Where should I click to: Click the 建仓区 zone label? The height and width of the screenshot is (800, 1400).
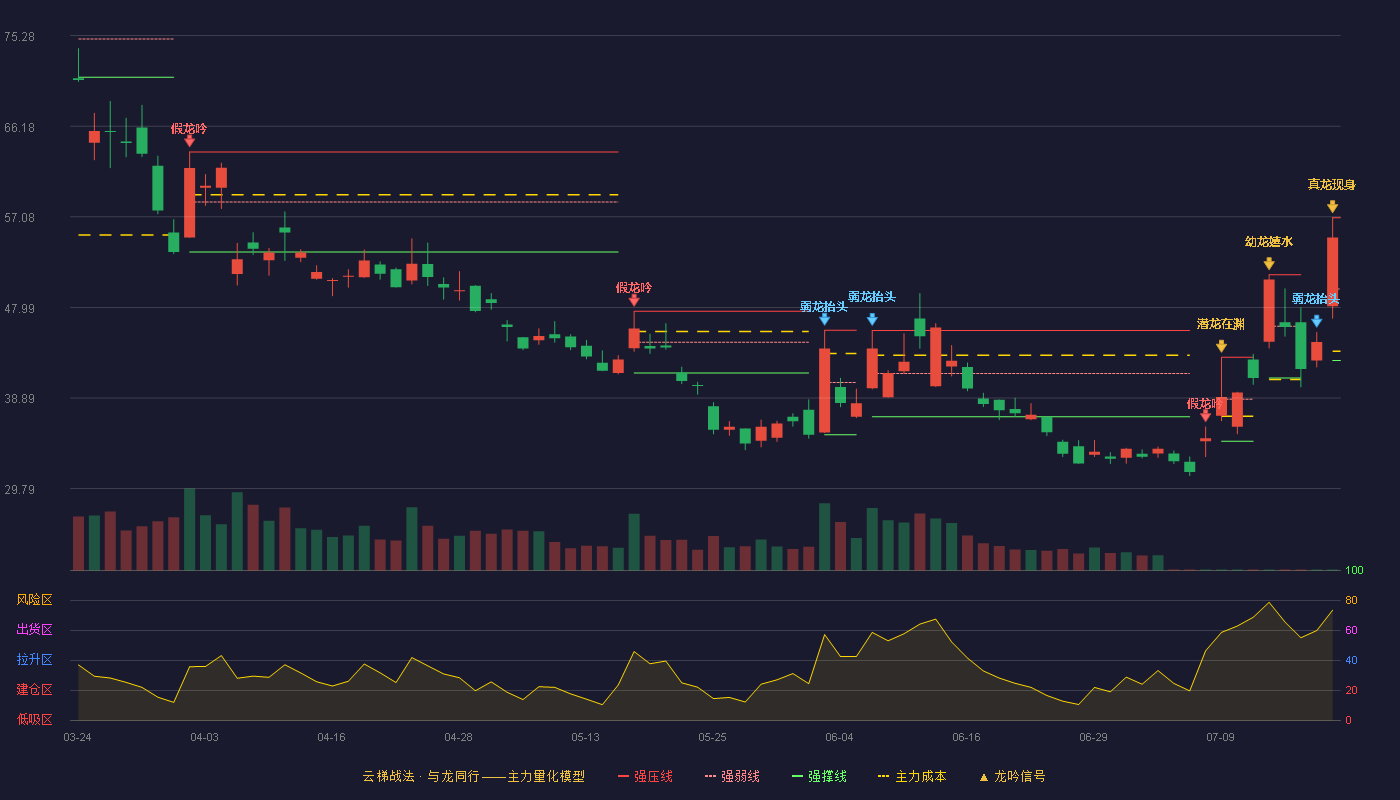point(34,690)
